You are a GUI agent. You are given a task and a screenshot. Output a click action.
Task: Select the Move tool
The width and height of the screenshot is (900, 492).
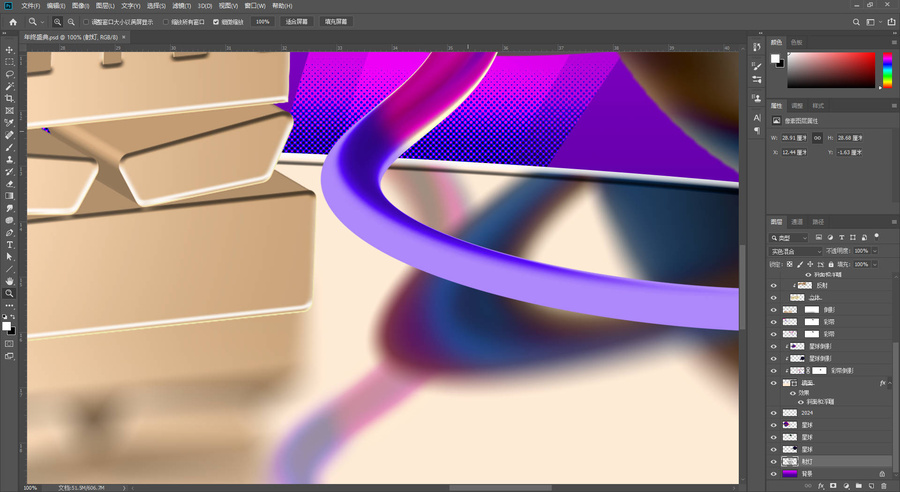[x=9, y=50]
